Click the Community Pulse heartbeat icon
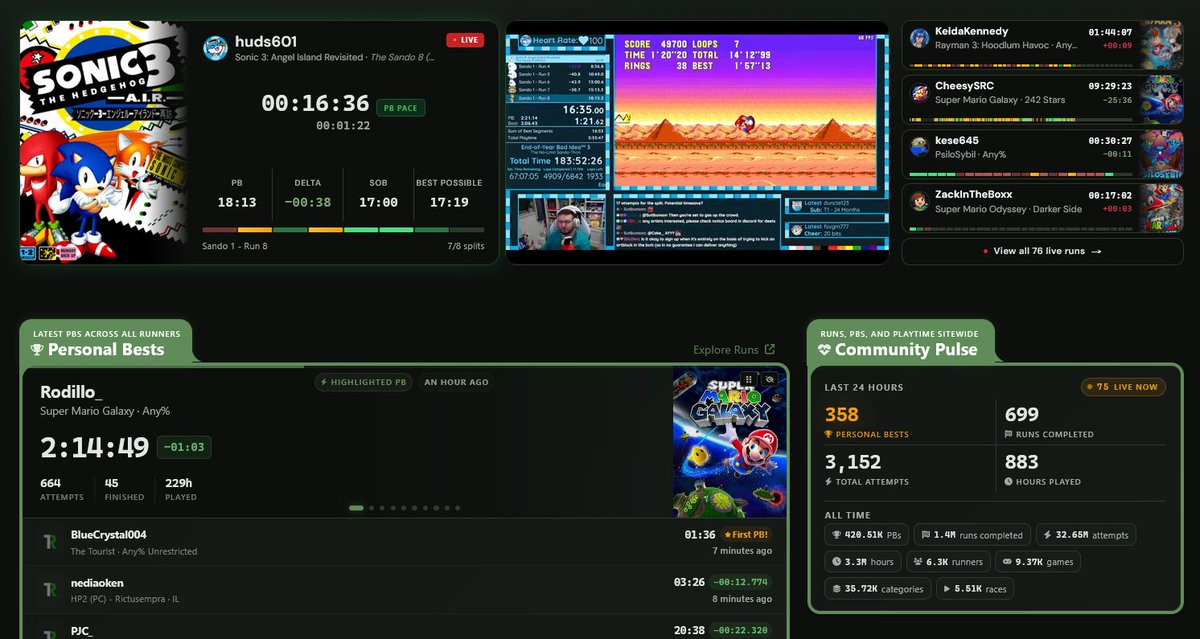The width and height of the screenshot is (1200, 639). (824, 350)
